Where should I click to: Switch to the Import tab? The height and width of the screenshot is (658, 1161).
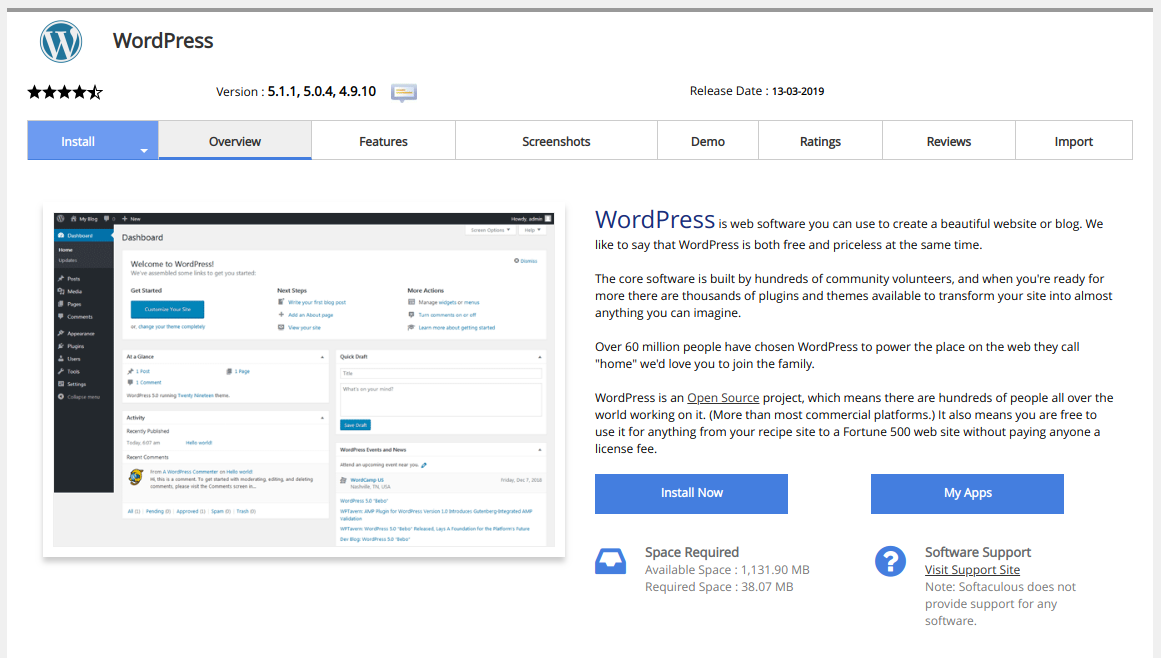1074,141
